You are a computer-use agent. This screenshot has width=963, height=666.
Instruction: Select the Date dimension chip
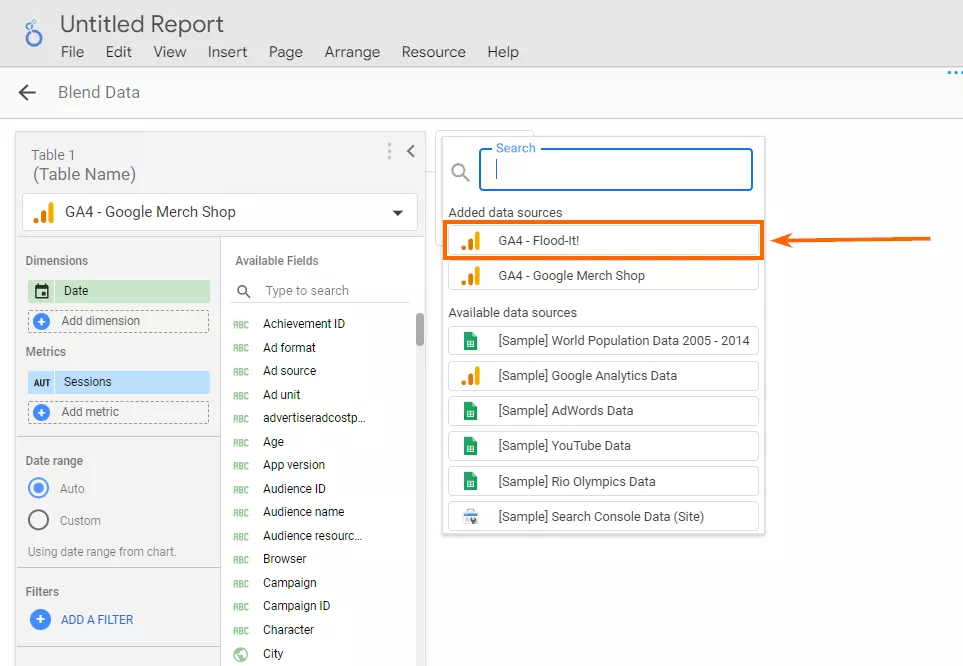pos(119,291)
